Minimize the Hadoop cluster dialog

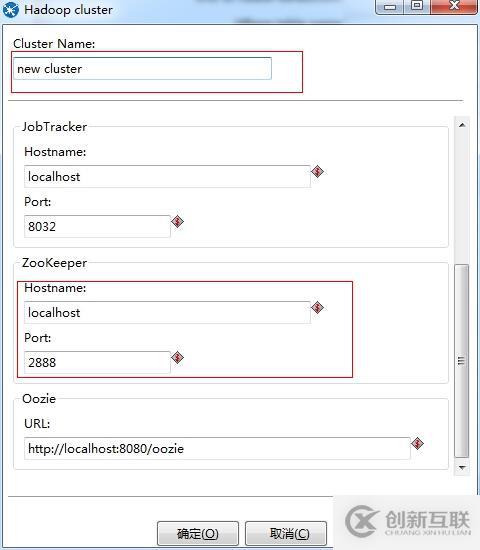click(390, 6)
